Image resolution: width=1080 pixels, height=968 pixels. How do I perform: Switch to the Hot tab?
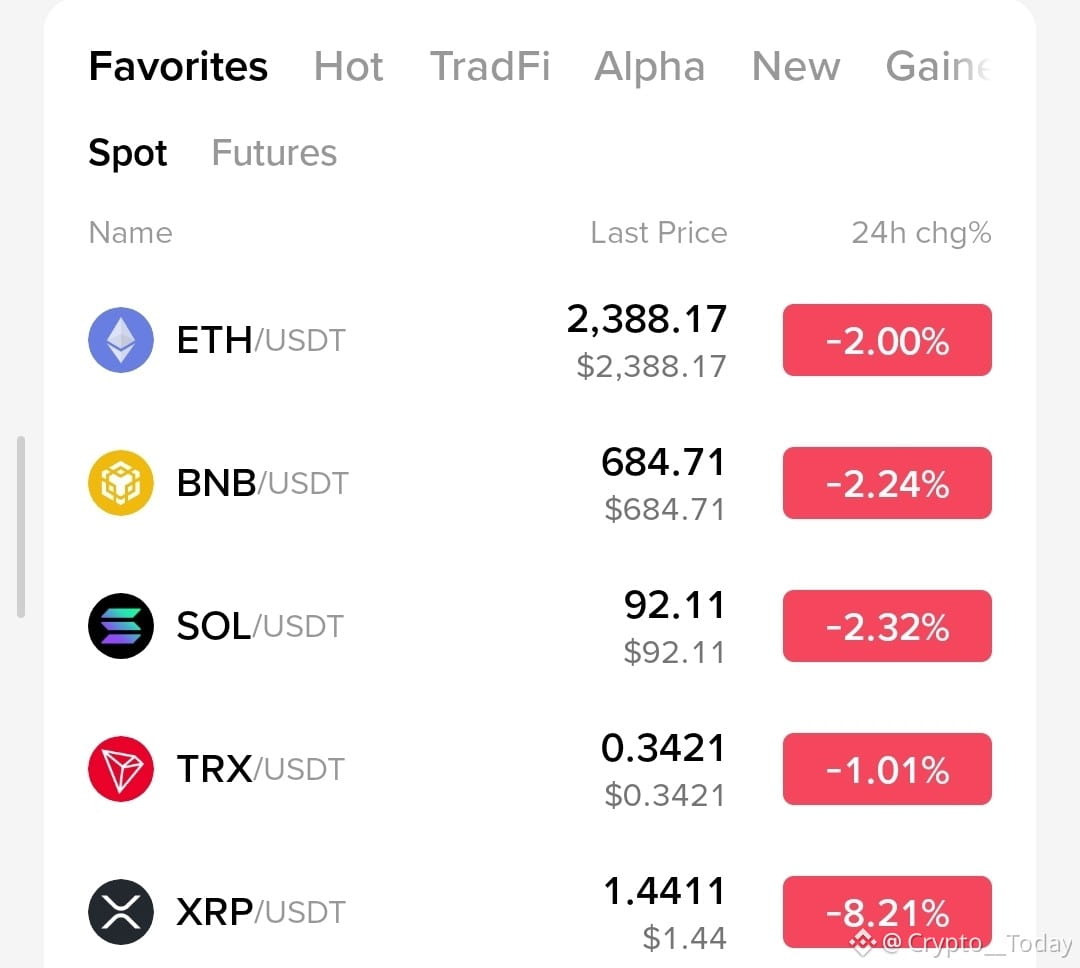pos(349,67)
